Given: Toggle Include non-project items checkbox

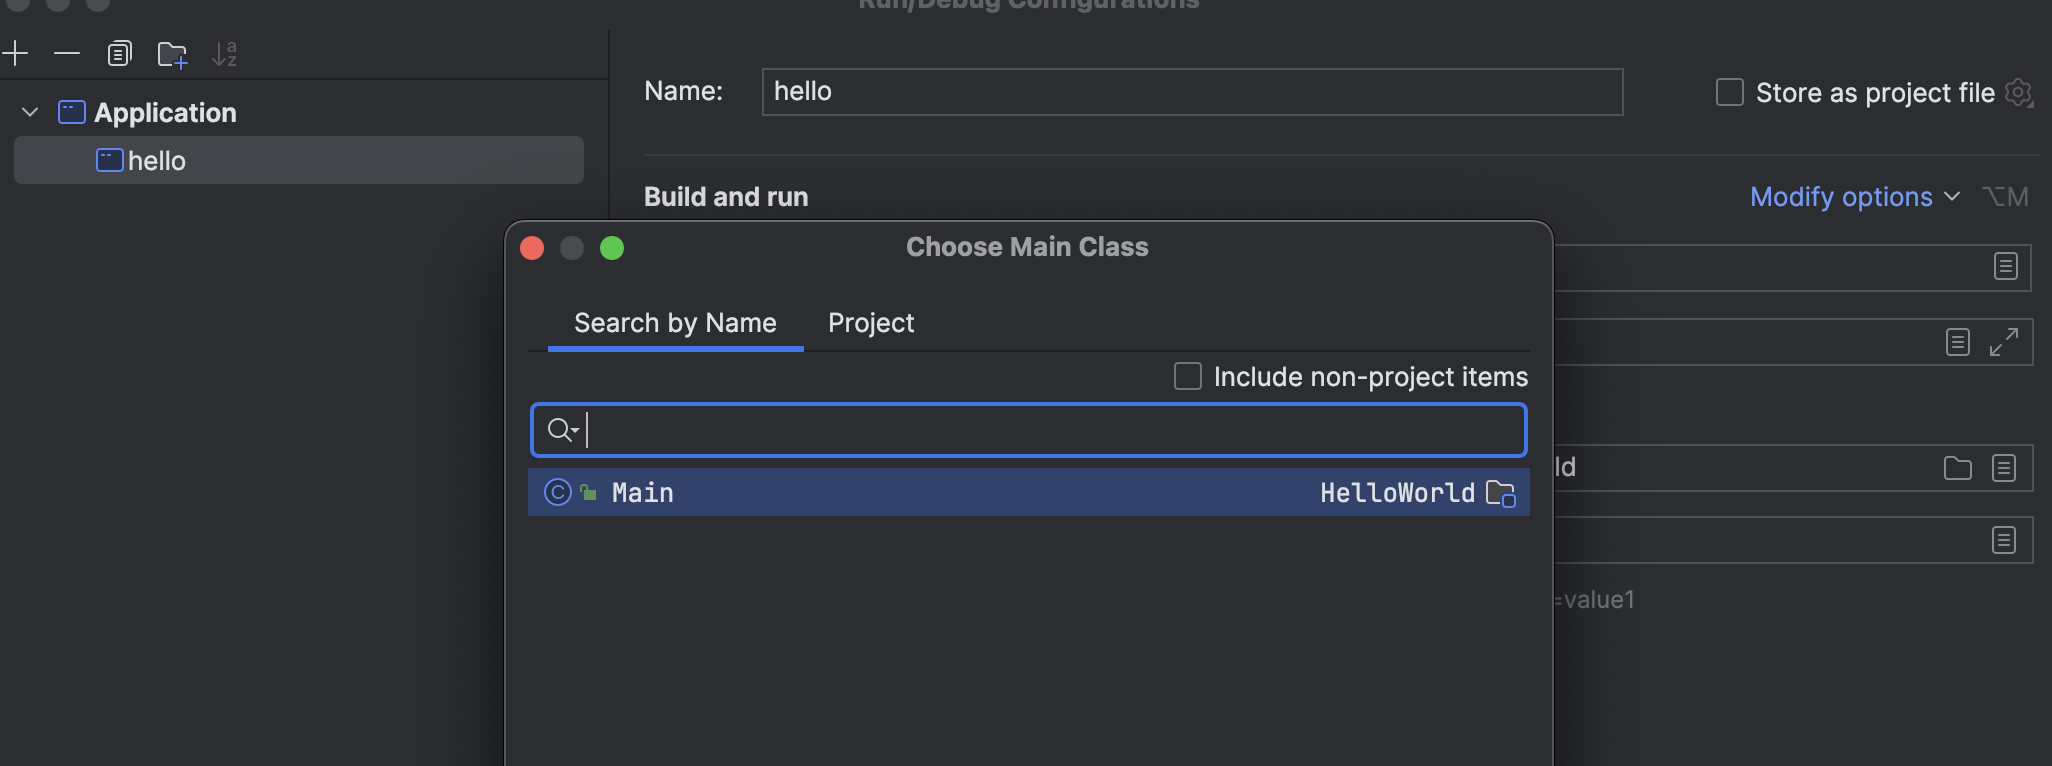Looking at the screenshot, I should (x=1187, y=377).
